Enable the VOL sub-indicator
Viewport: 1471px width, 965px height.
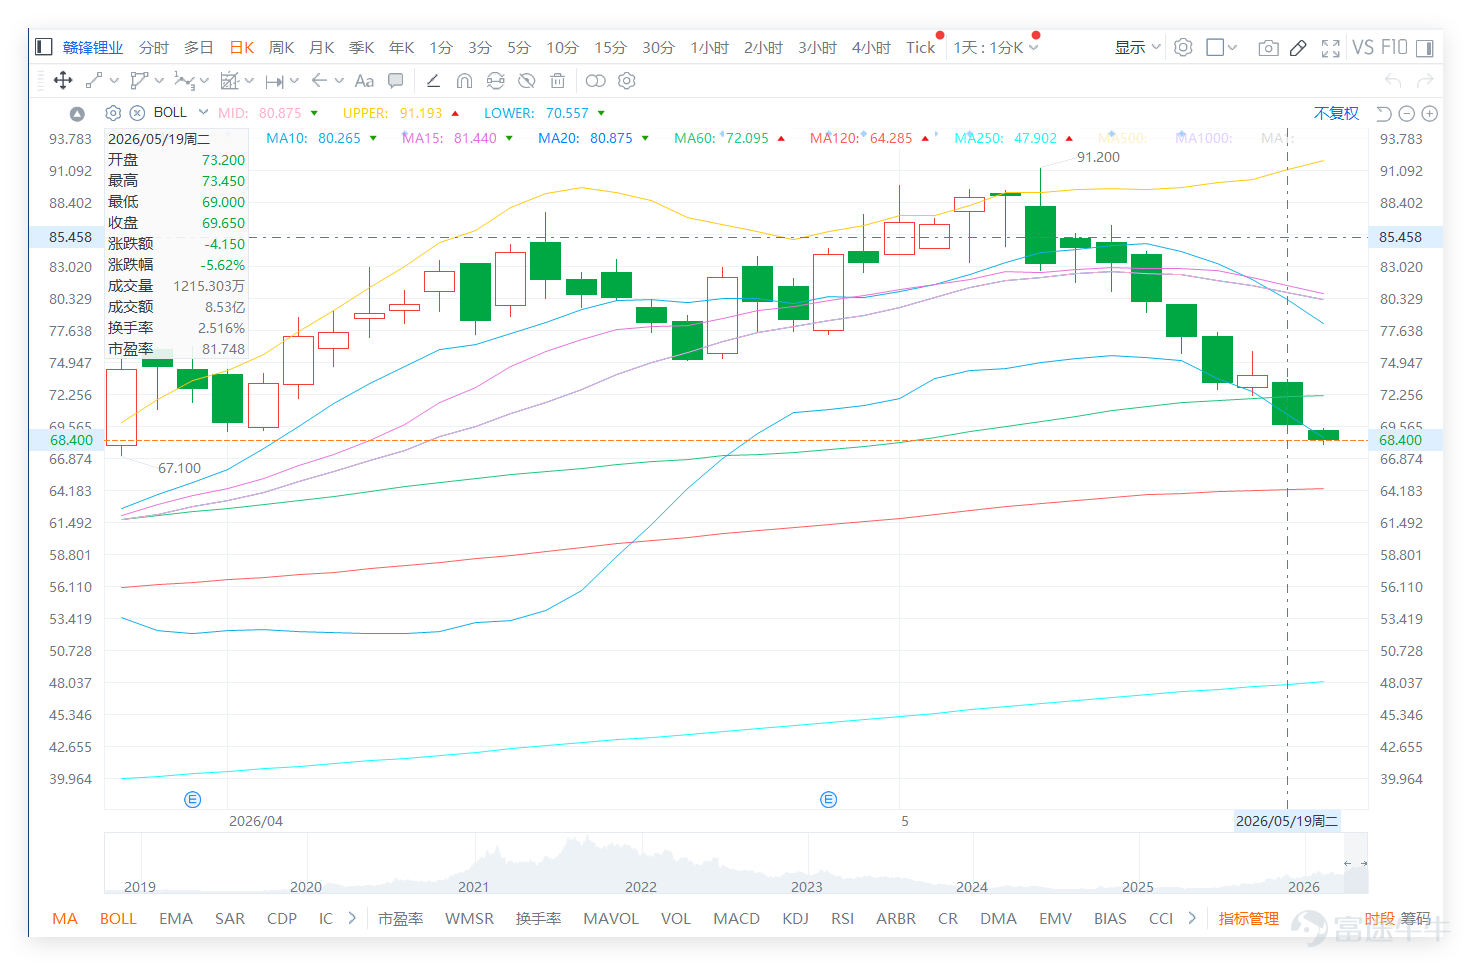(676, 918)
